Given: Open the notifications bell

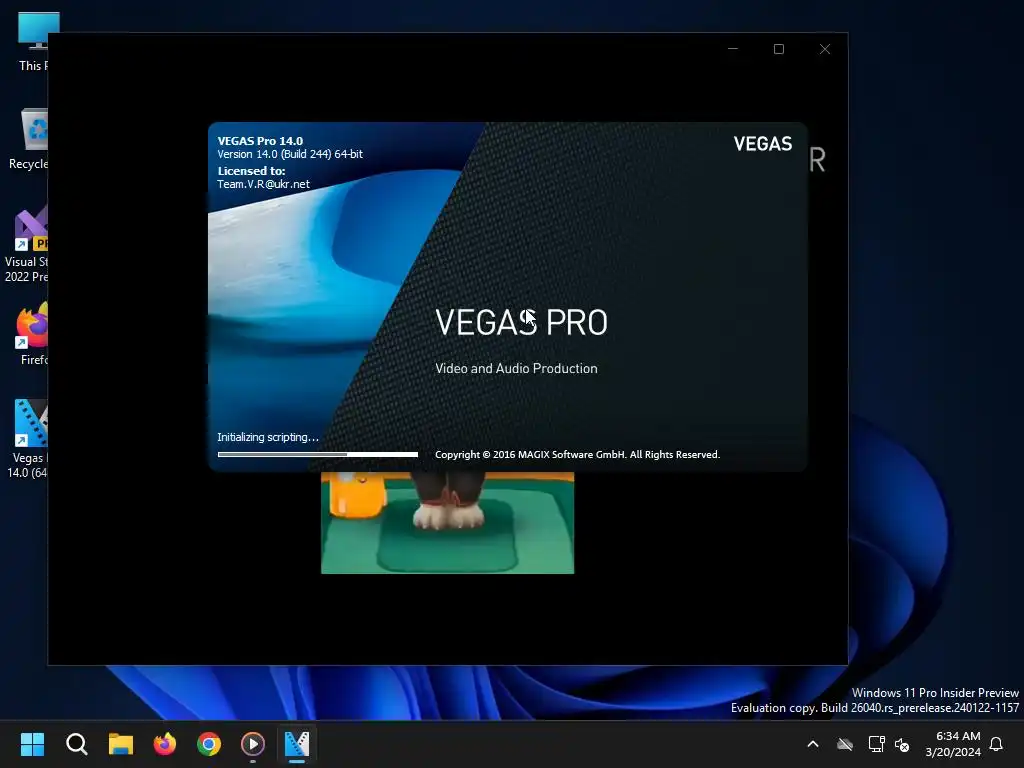Looking at the screenshot, I should pyautogui.click(x=996, y=744).
